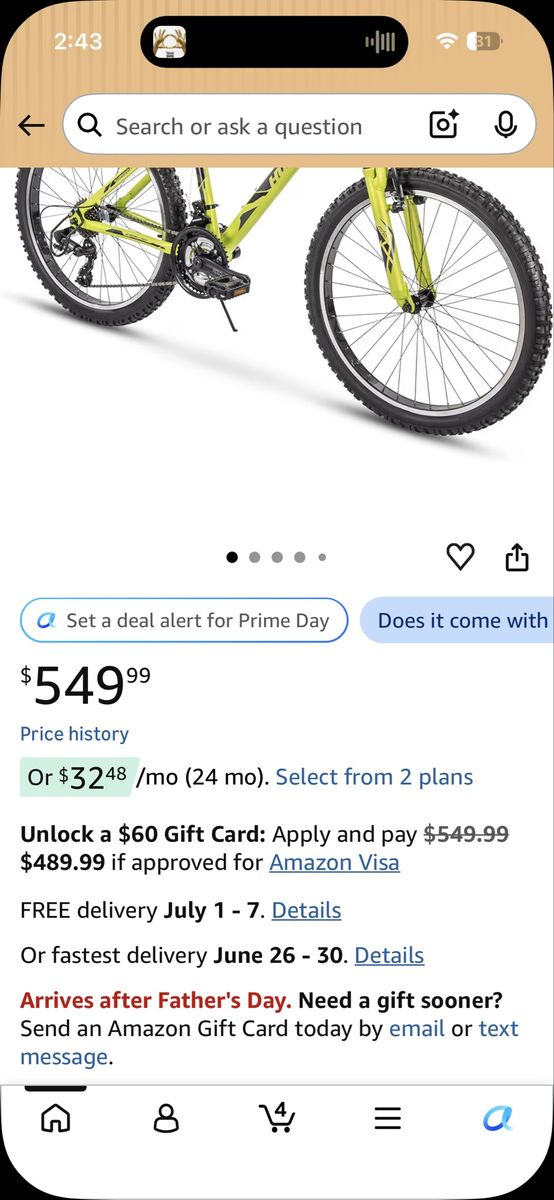Expand Details for FREE delivery July 1 - 7

[x=306, y=910]
